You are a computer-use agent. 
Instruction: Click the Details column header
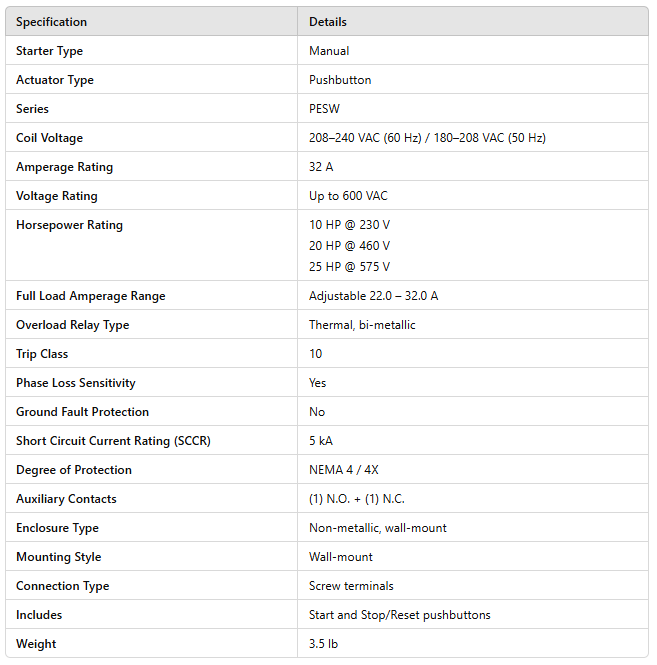[x=328, y=22]
